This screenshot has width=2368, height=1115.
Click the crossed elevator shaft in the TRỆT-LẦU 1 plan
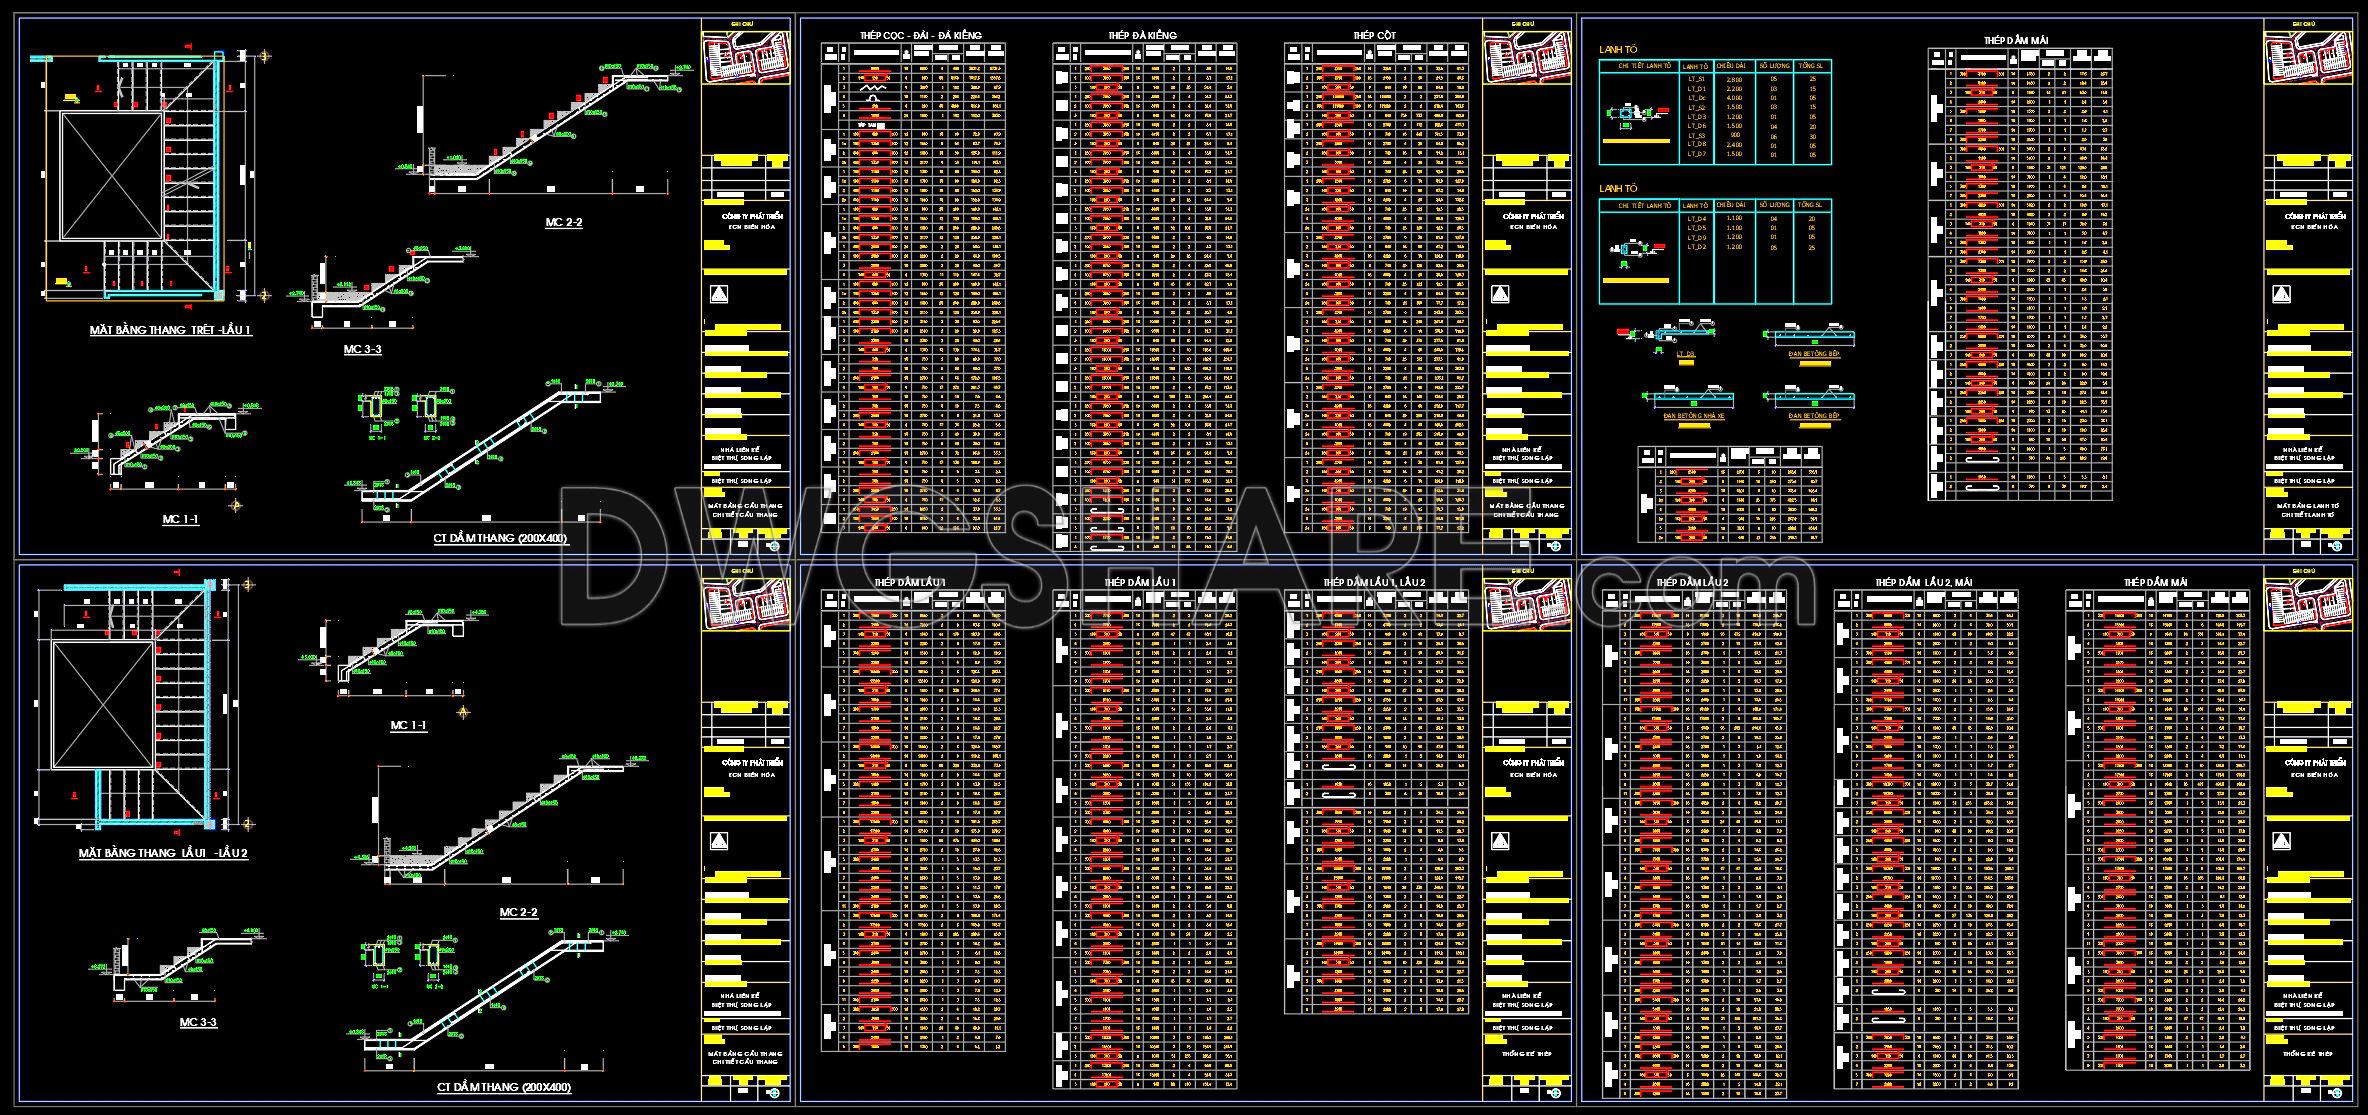[x=111, y=176]
